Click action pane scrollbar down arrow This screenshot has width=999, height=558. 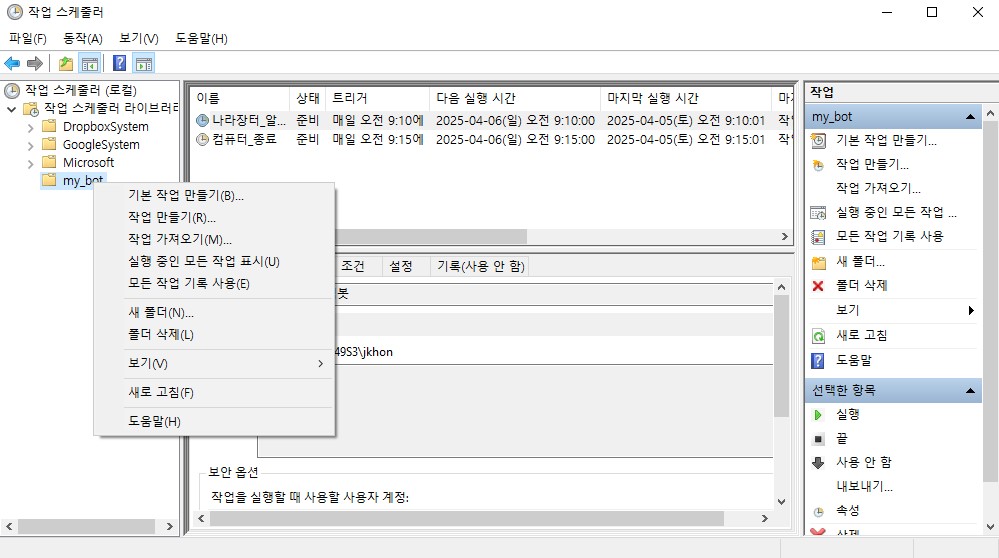click(x=990, y=527)
